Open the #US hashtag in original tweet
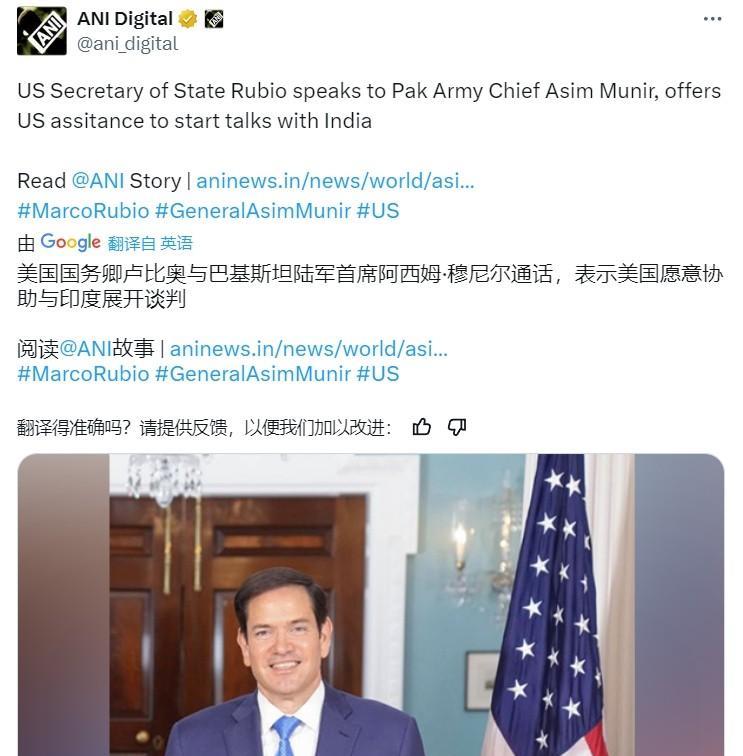The height and width of the screenshot is (756, 743). (x=378, y=211)
